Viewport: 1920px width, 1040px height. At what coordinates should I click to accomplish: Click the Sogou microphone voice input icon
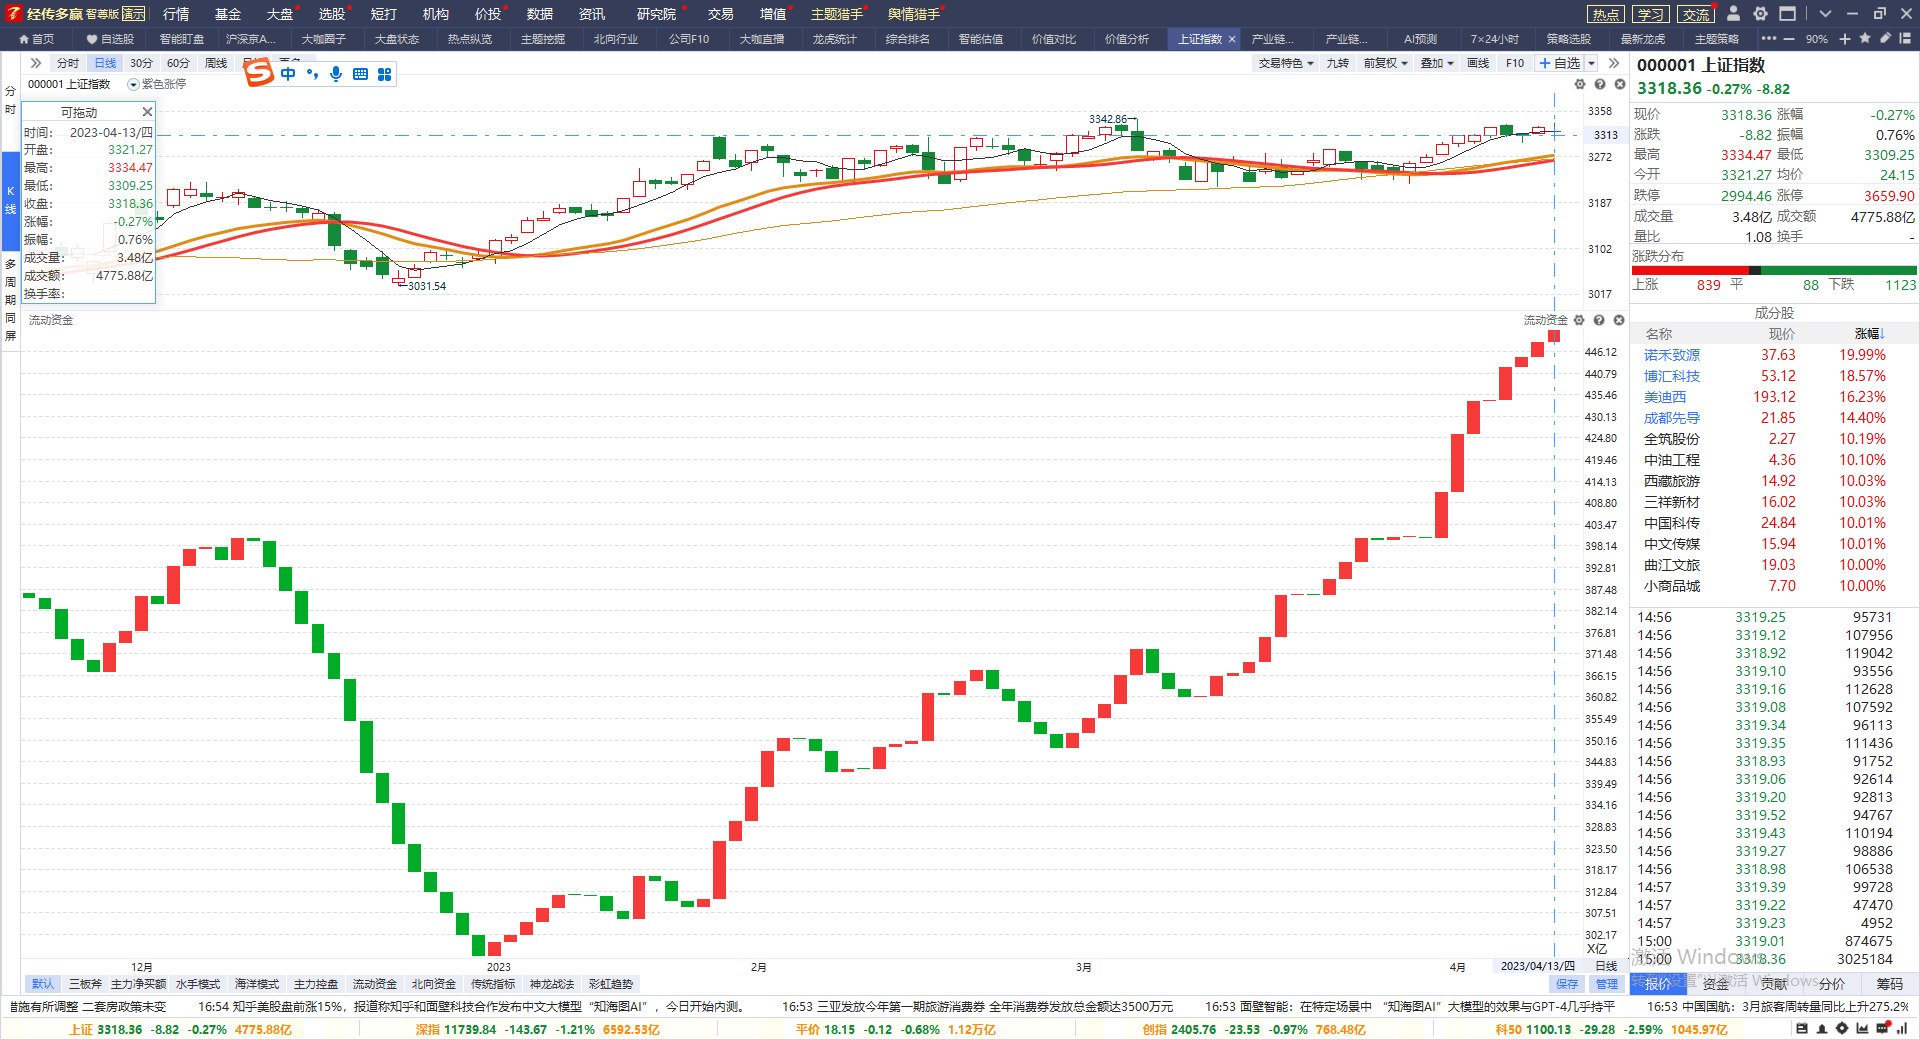(x=336, y=74)
